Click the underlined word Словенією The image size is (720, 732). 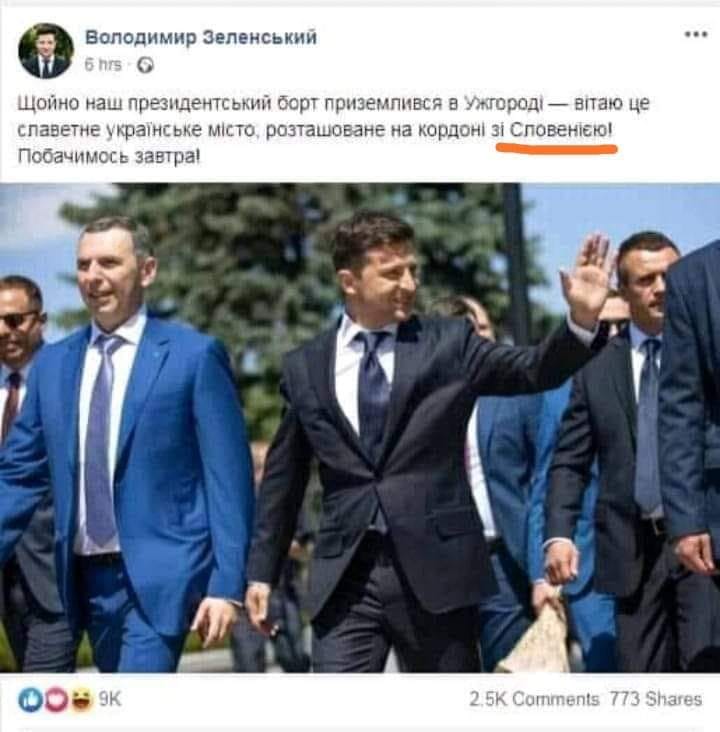click(558, 129)
